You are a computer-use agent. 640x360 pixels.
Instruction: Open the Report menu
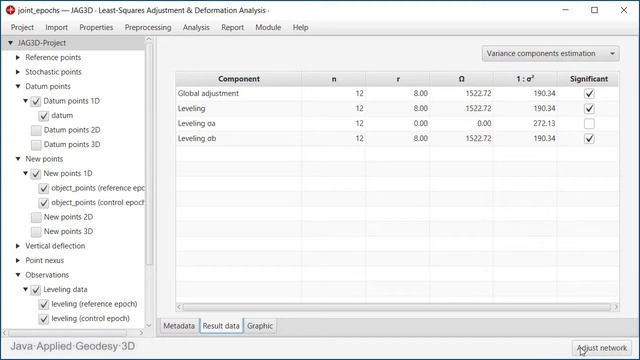coord(232,27)
